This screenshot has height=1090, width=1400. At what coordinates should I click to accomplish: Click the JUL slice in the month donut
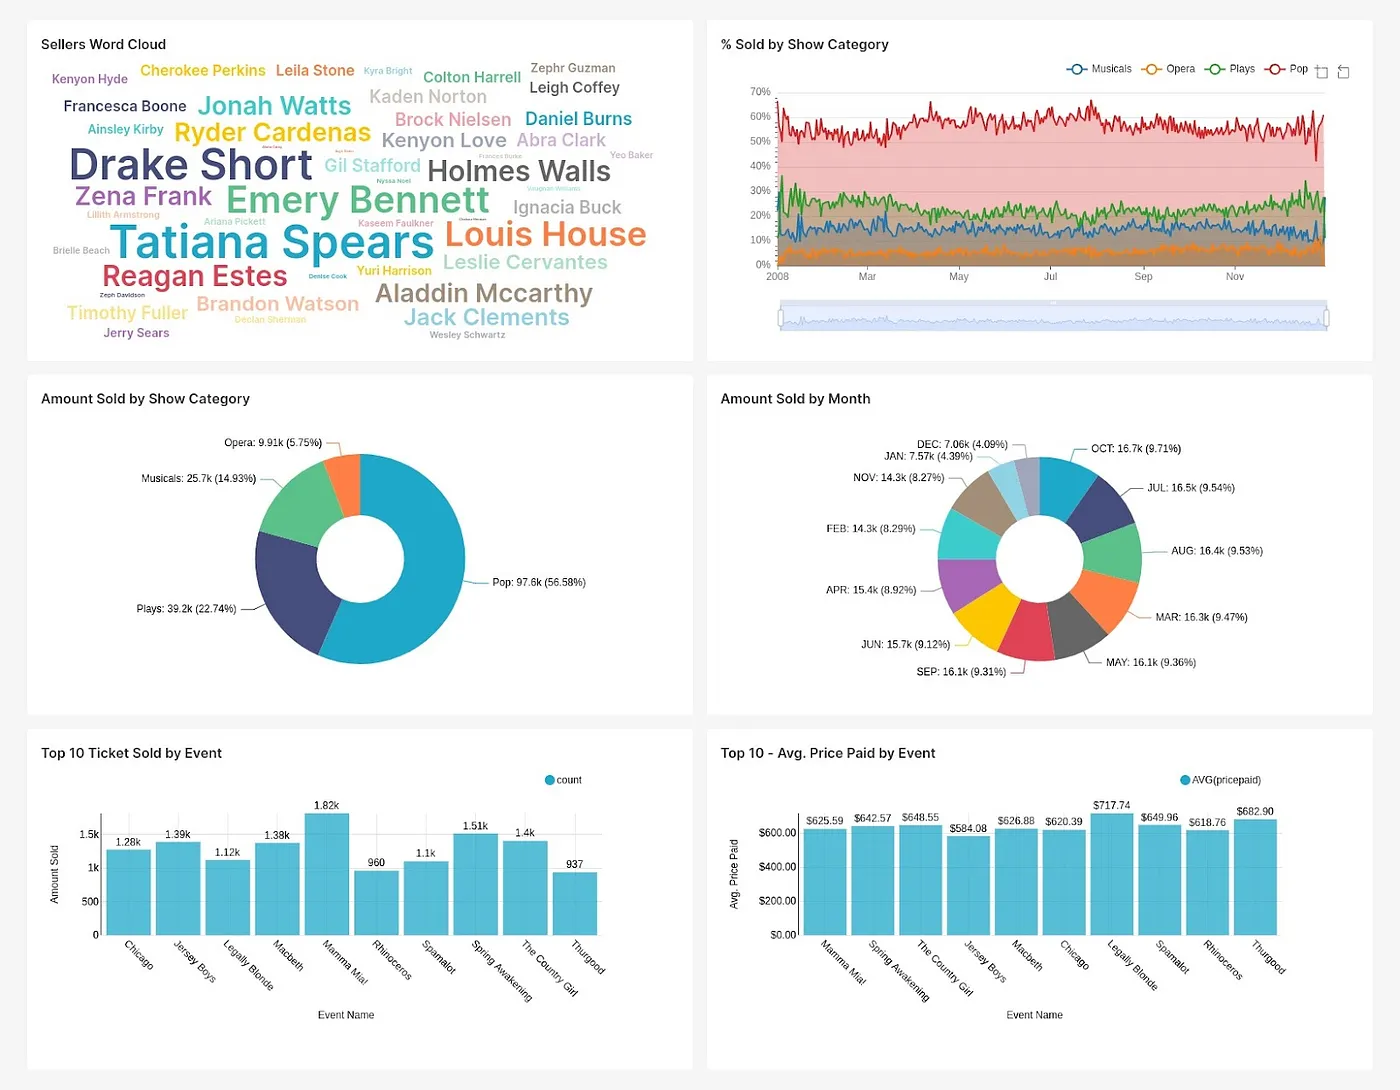coord(1102,510)
